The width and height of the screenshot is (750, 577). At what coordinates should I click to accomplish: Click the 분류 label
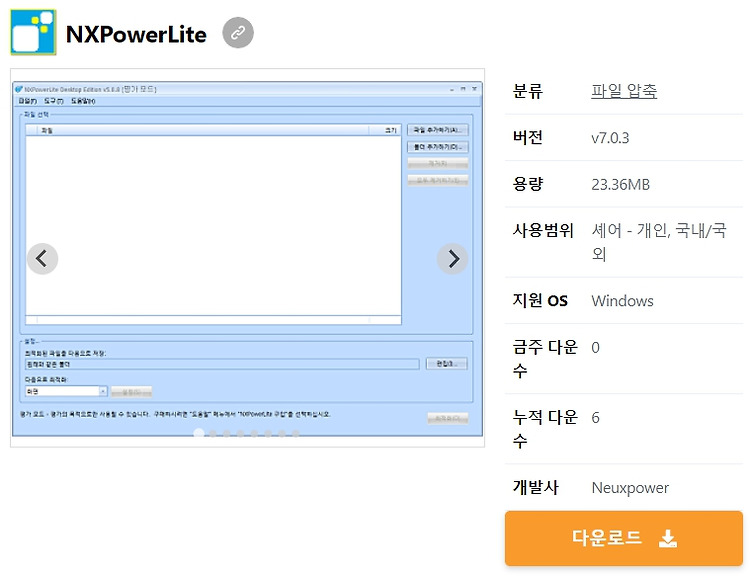coord(528,91)
